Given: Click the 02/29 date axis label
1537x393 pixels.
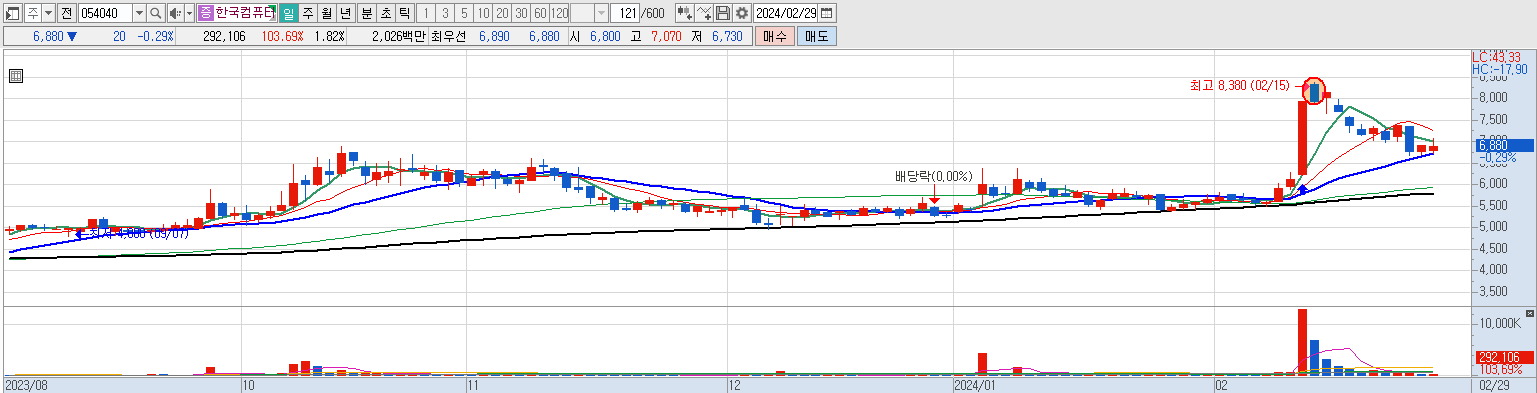Looking at the screenshot, I should pyautogui.click(x=1495, y=384).
